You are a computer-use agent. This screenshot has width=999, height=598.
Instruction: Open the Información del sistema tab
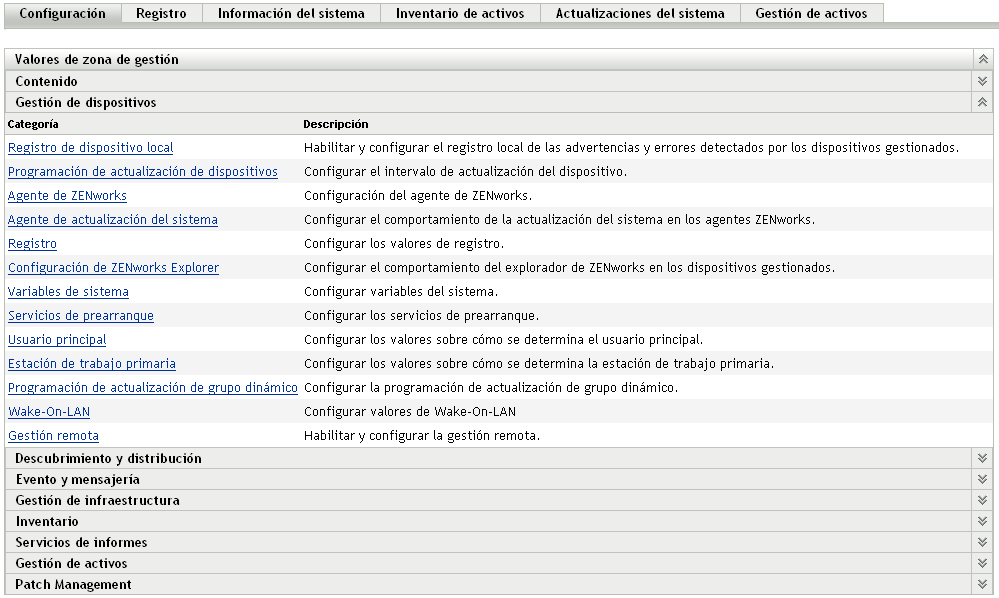[284, 14]
